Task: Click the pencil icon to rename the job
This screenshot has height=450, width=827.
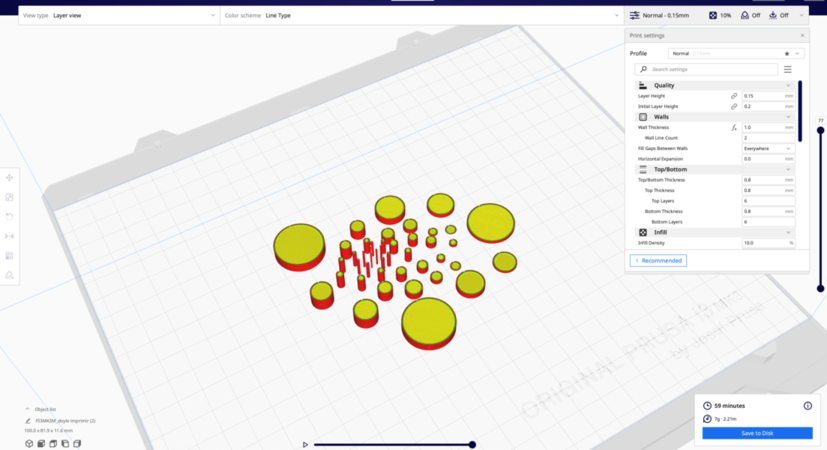Action: (28, 421)
